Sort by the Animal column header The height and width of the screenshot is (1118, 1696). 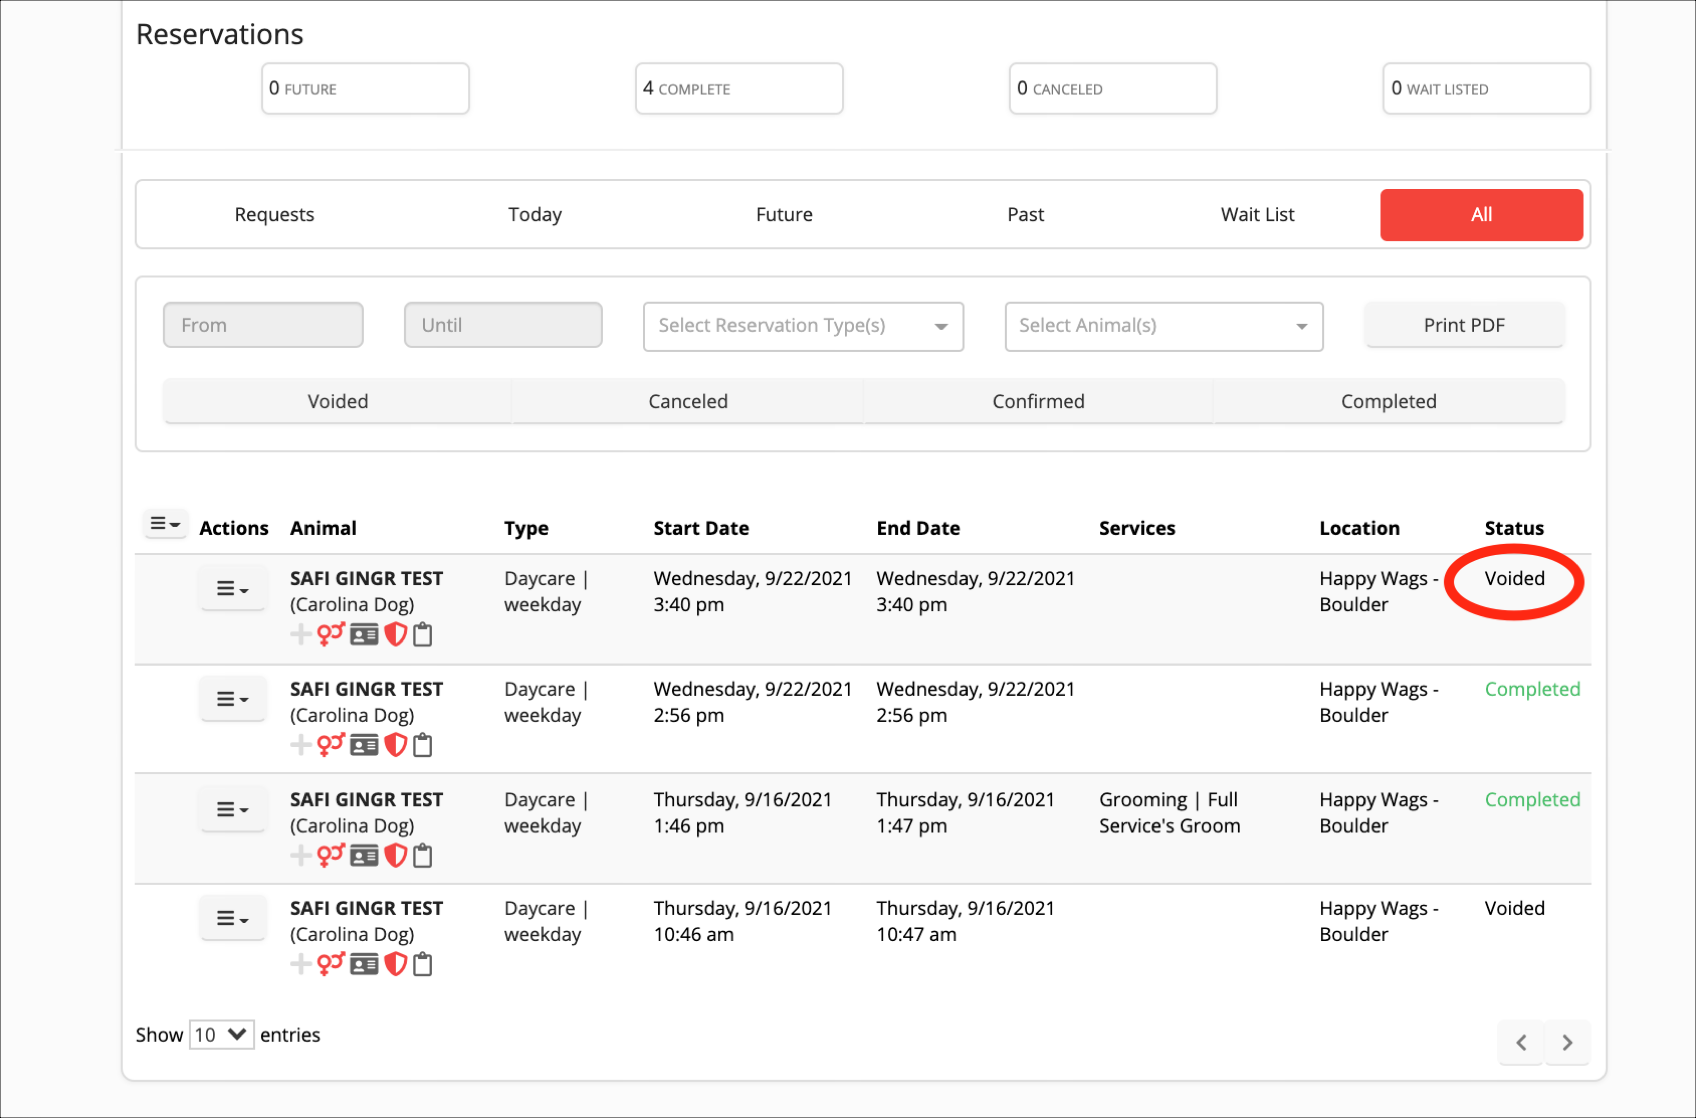coord(323,528)
